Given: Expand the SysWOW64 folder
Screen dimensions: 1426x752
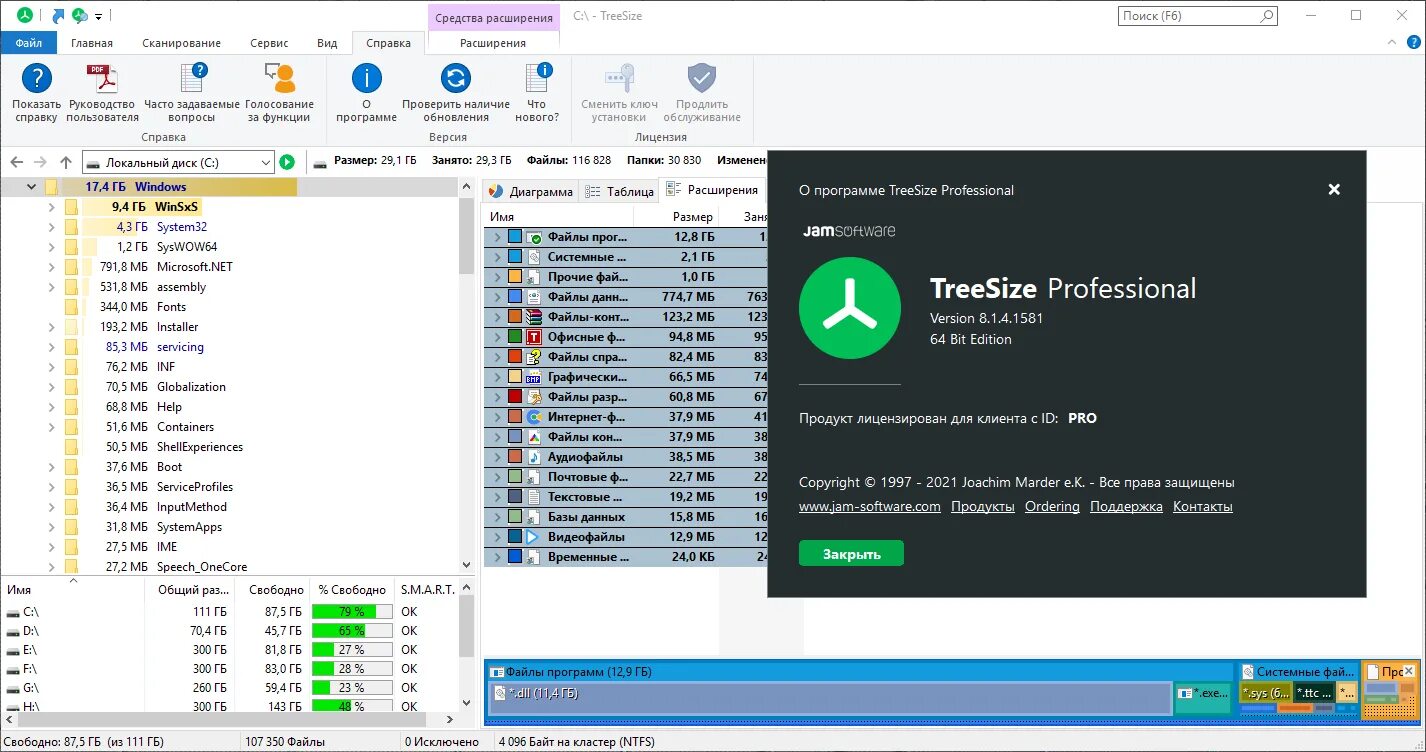Looking at the screenshot, I should (x=51, y=247).
